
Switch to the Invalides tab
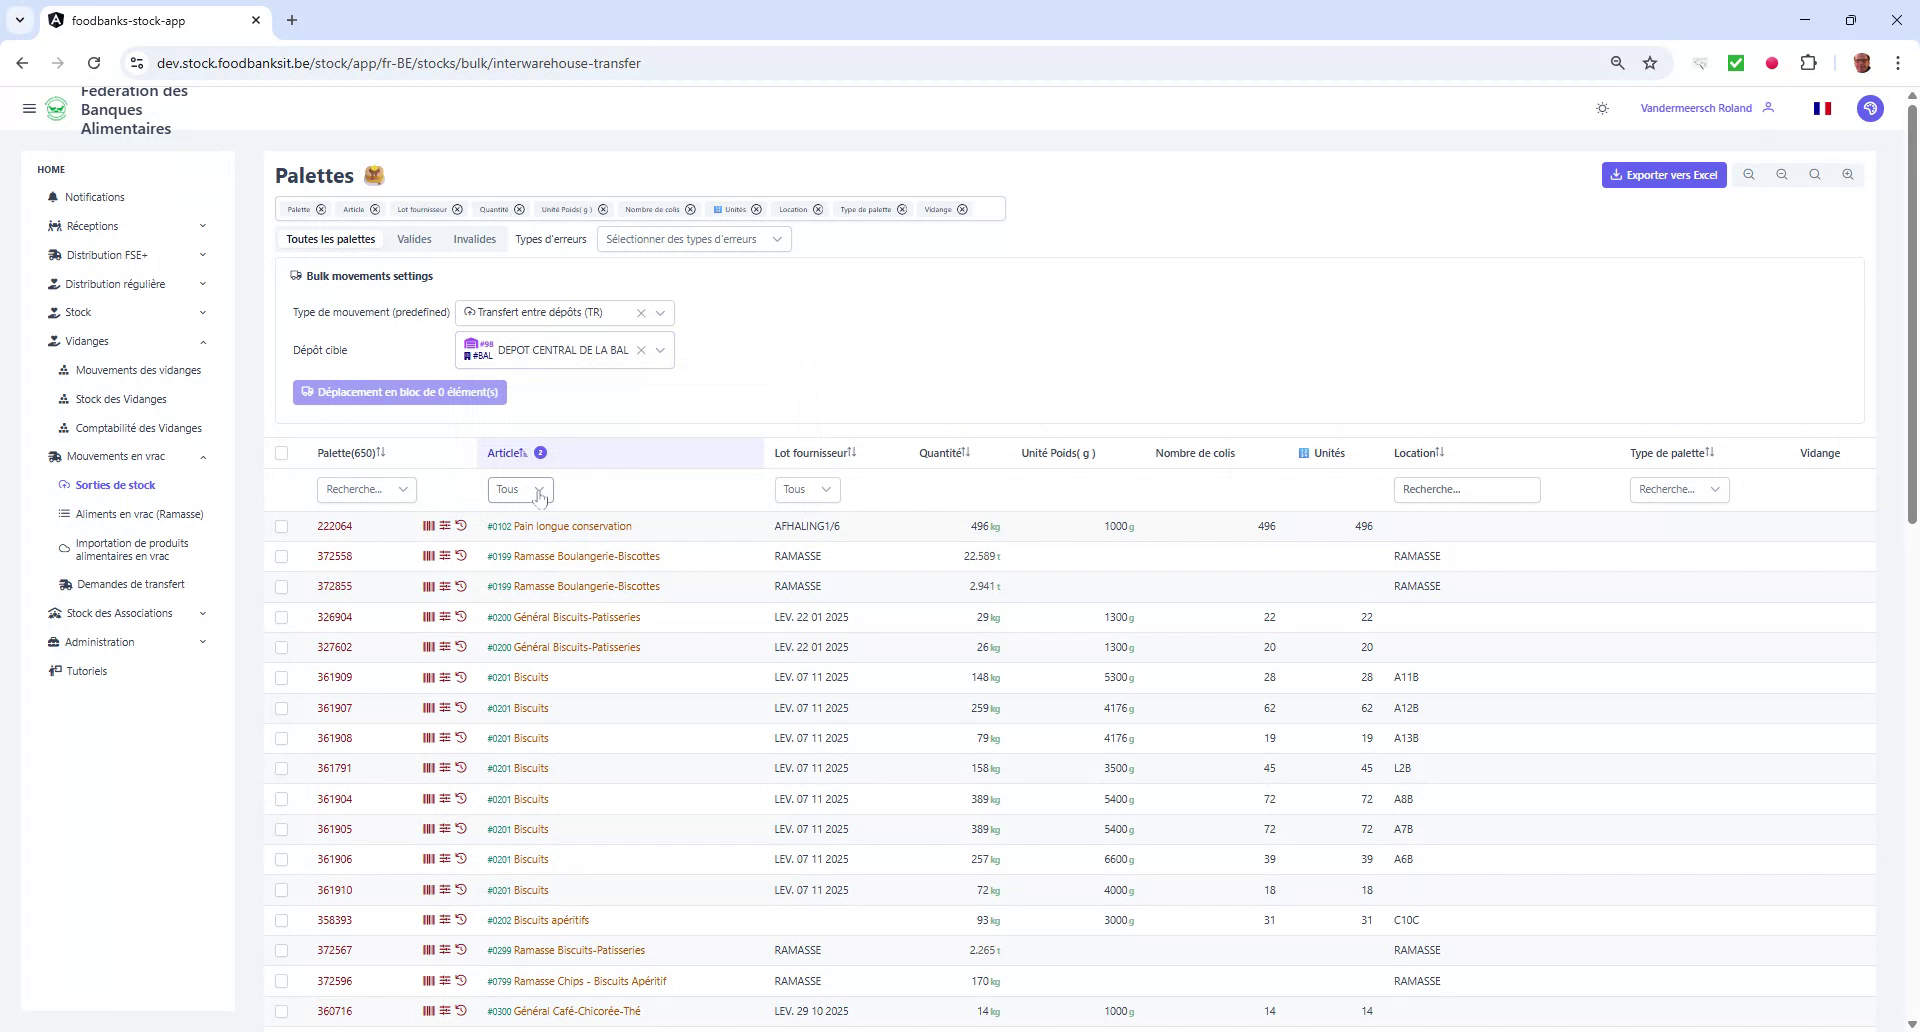coord(474,239)
